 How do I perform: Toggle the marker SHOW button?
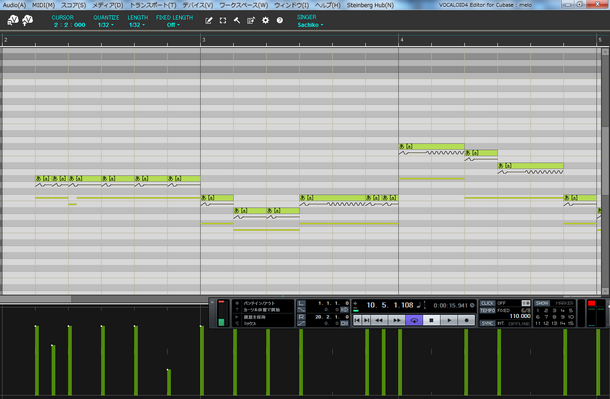click(542, 303)
